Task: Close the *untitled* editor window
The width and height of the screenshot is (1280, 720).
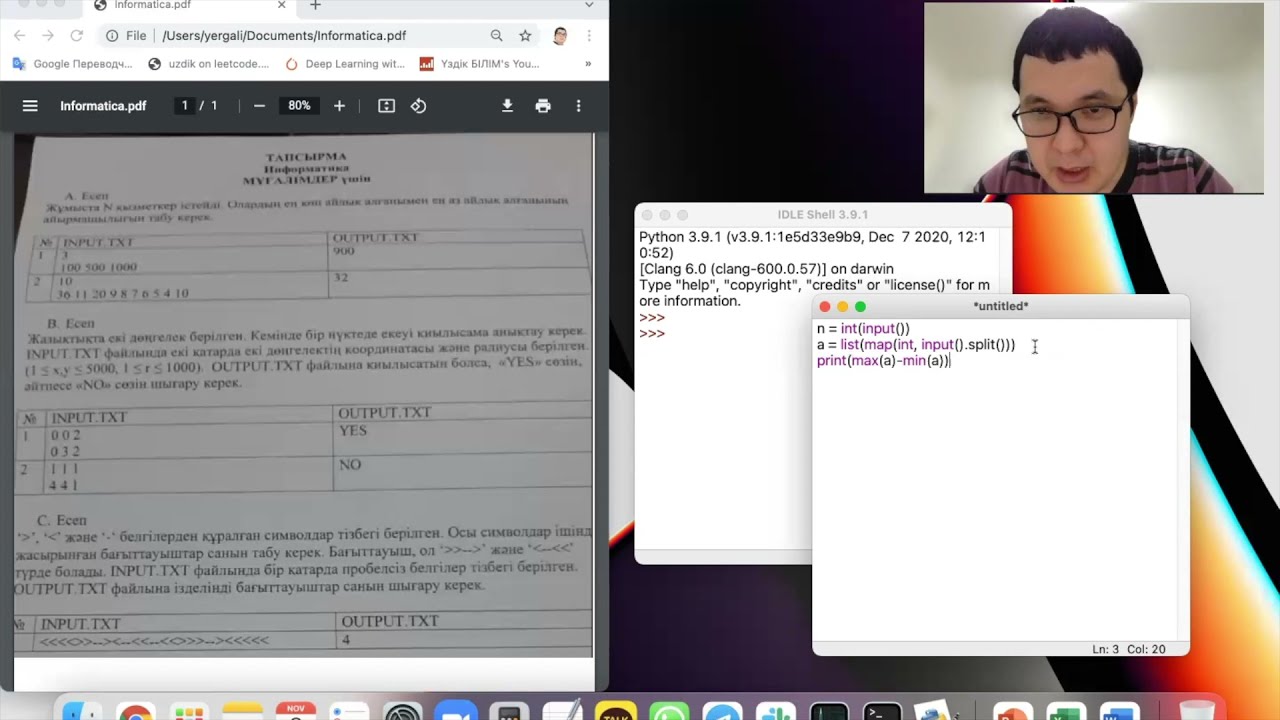Action: click(x=825, y=307)
